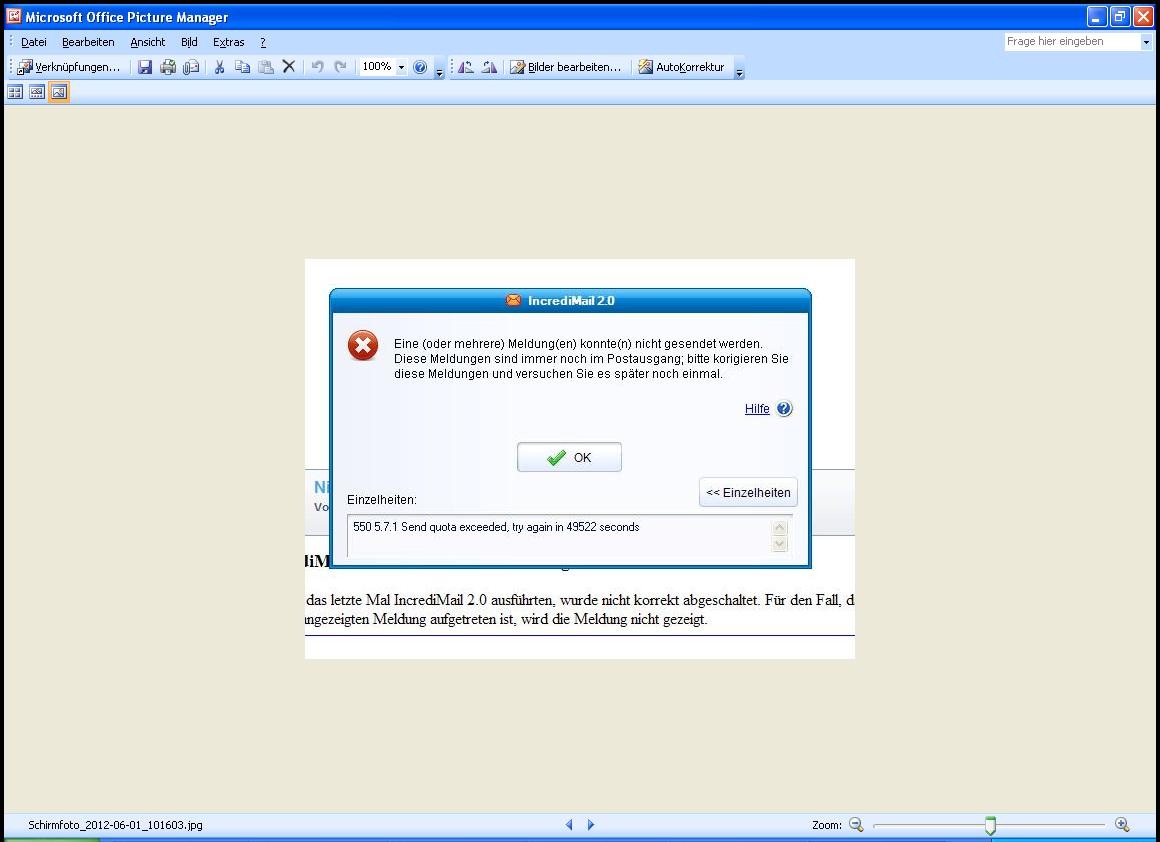The width and height of the screenshot is (1160, 842).
Task: Expand the 'Frage hier eingeben' dropdown arrow
Action: [1146, 42]
